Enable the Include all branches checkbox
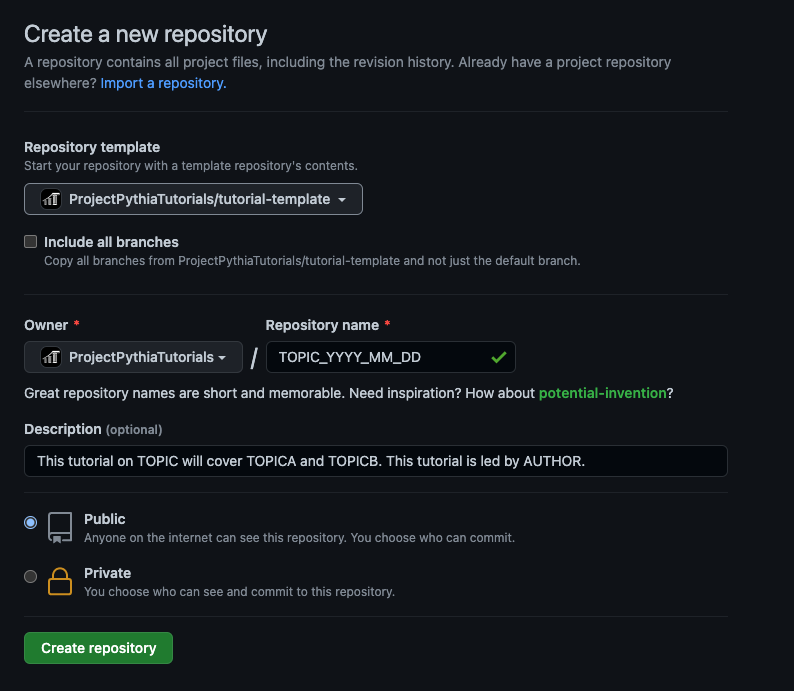Screen dimensions: 794x691 31,242
